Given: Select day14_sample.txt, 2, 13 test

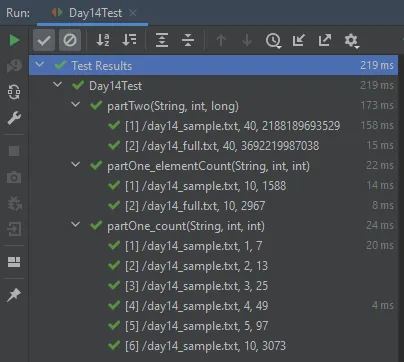Looking at the screenshot, I should 213,266.
